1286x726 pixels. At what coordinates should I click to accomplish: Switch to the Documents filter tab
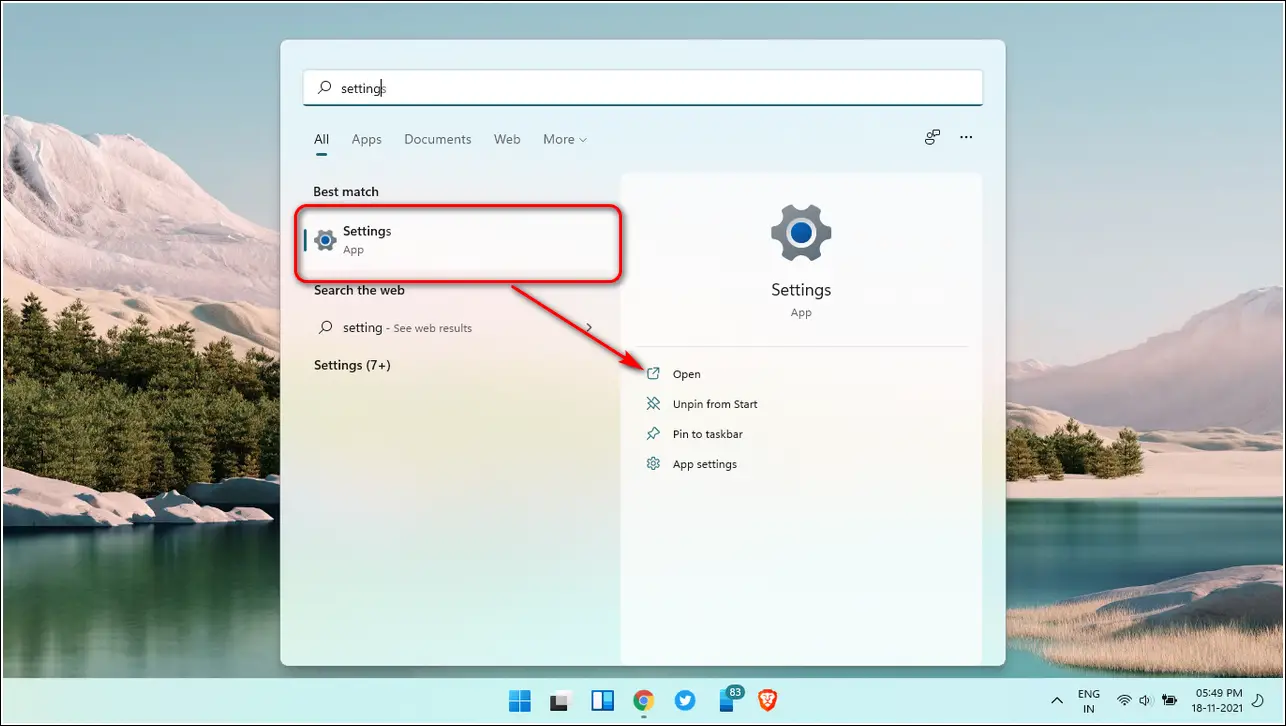pyautogui.click(x=437, y=139)
